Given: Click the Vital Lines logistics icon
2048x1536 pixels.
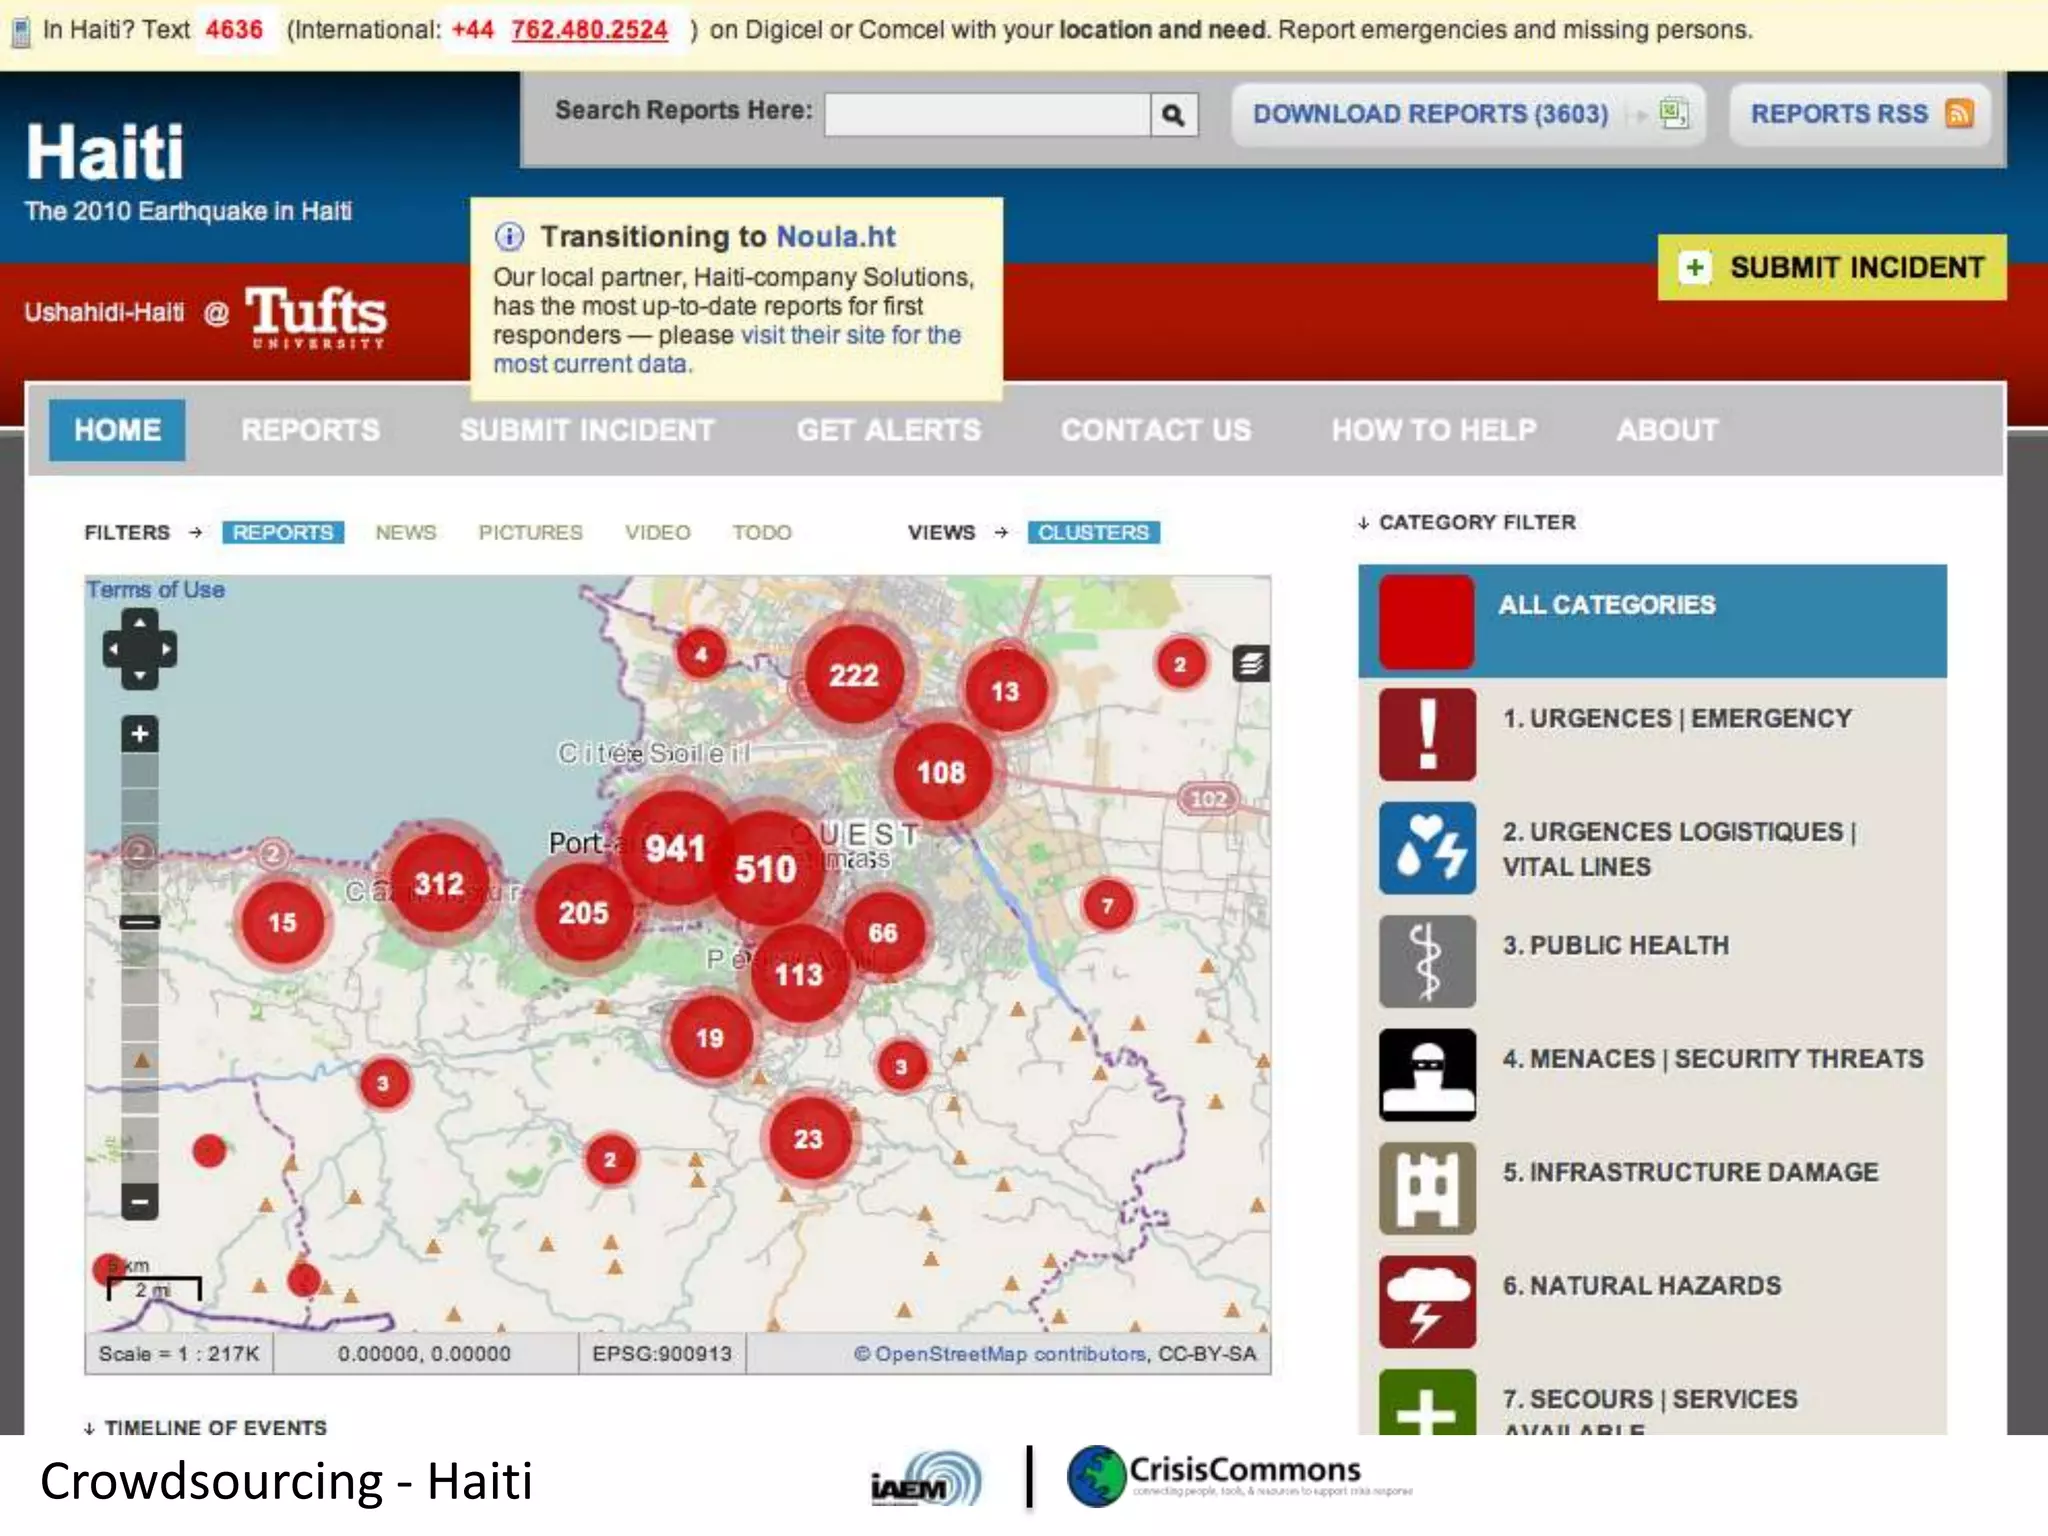Looking at the screenshot, I should [1427, 848].
